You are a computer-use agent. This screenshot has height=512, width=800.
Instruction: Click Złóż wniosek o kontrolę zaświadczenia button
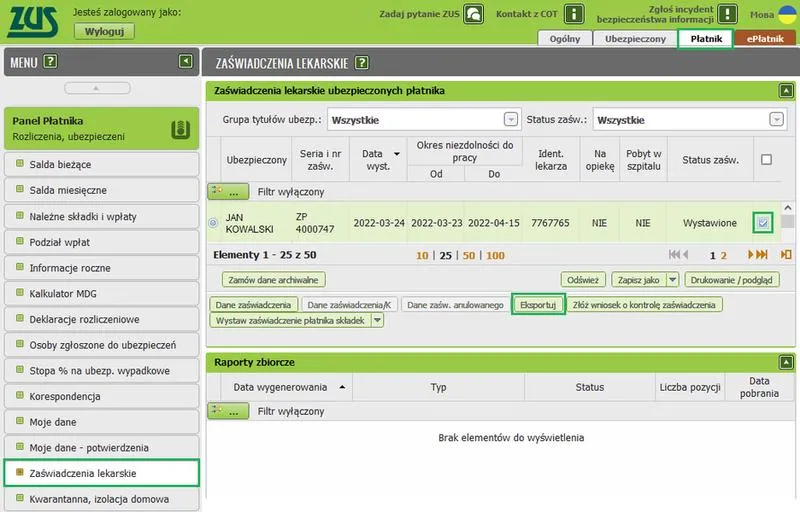(x=644, y=304)
